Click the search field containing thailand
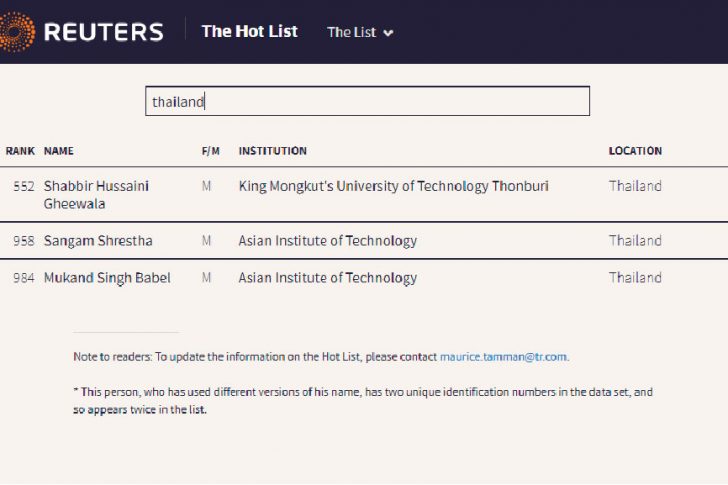Viewport: 728px width, 485px height. tap(367, 101)
